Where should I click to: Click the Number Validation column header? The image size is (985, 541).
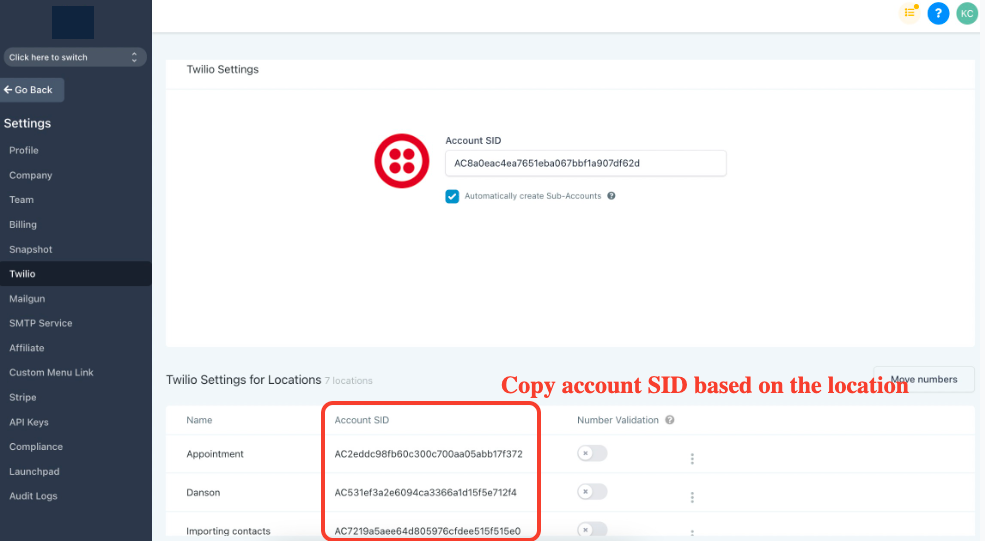coord(618,420)
